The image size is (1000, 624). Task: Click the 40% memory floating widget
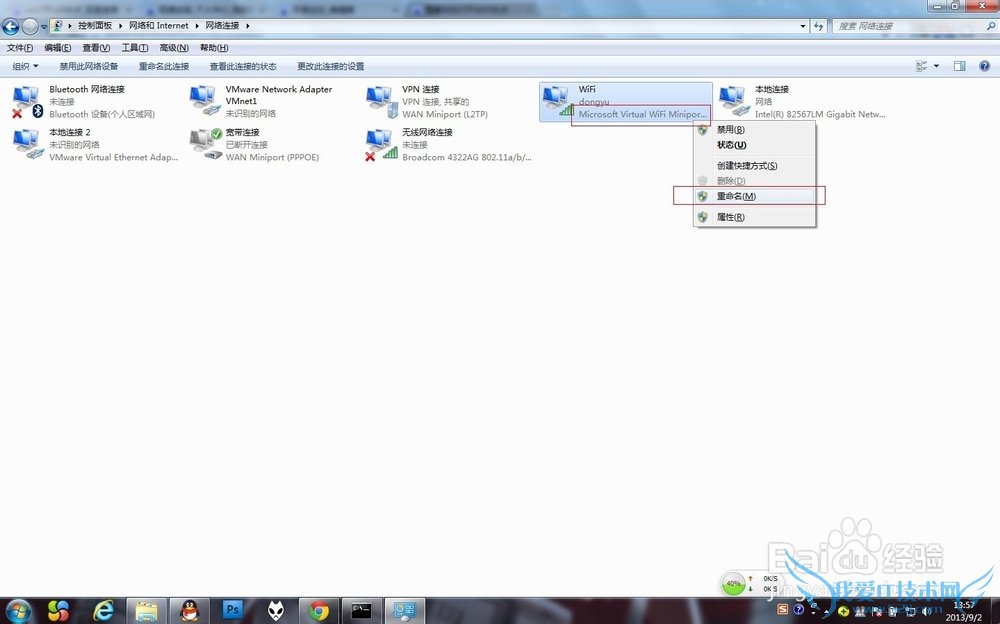733,583
